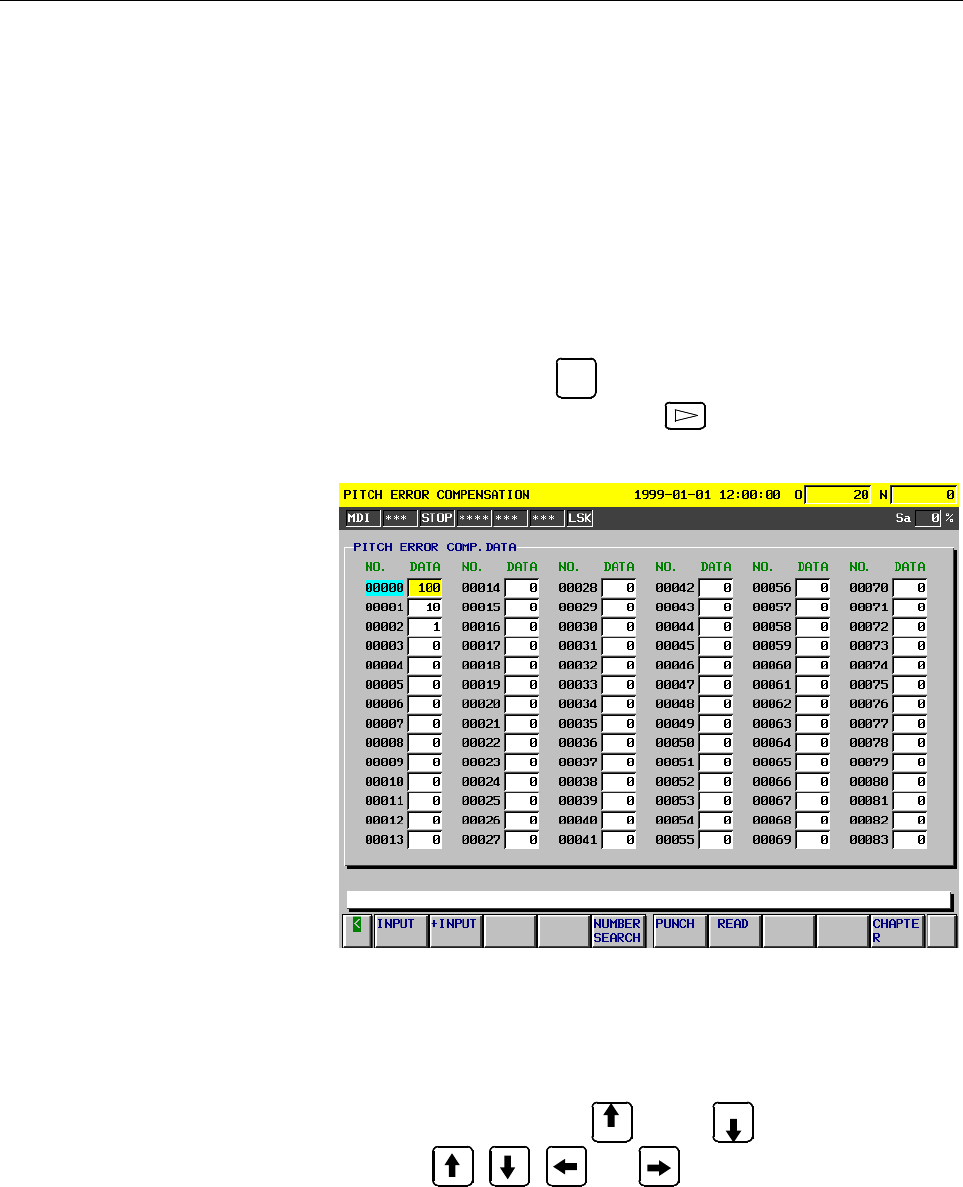This screenshot has width=963, height=1187.
Task: Select the NUMBER SEARCH softkey
Action: [x=617, y=931]
